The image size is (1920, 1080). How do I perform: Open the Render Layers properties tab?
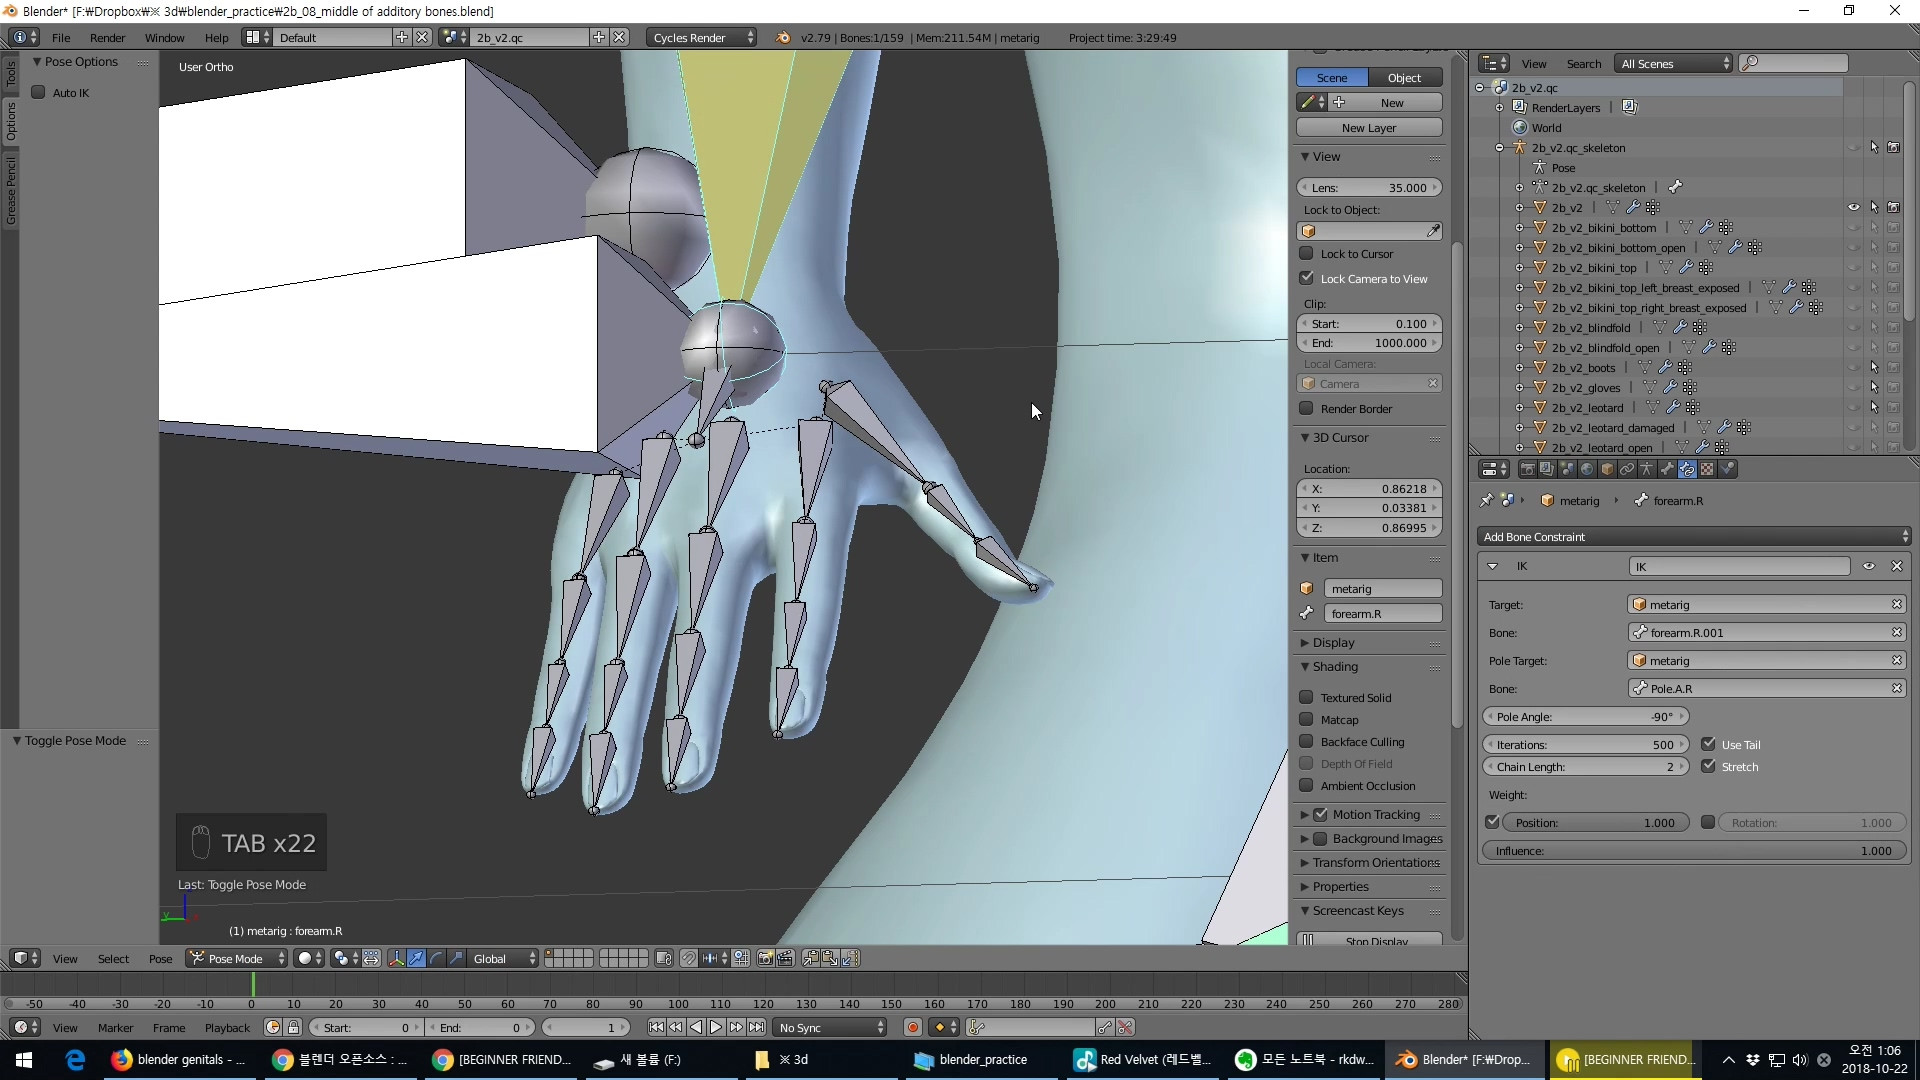1547,469
